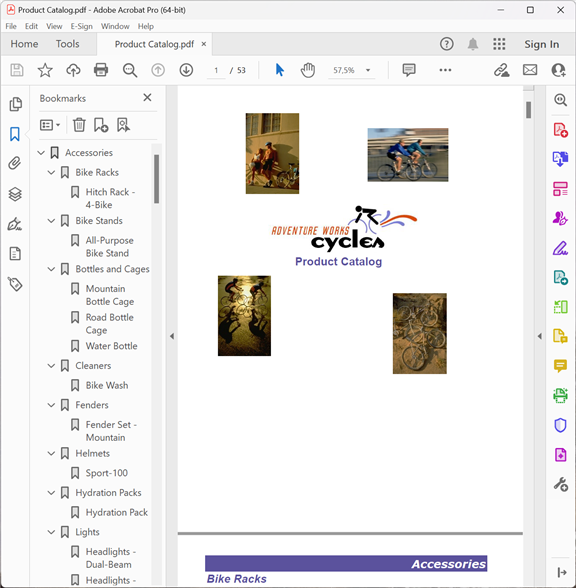Activate the Selection arrow tool

click(x=279, y=70)
